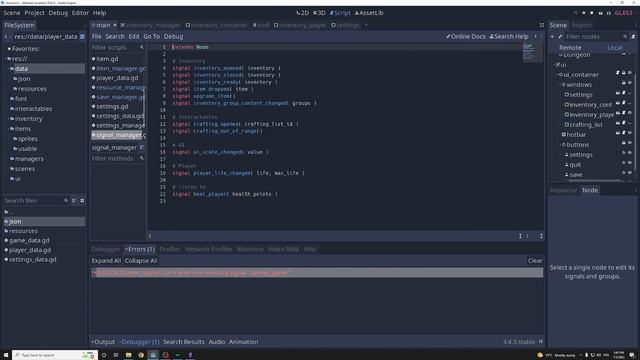640x360 pixels.
Task: Signal icon on save button node
Action: coord(623,173)
